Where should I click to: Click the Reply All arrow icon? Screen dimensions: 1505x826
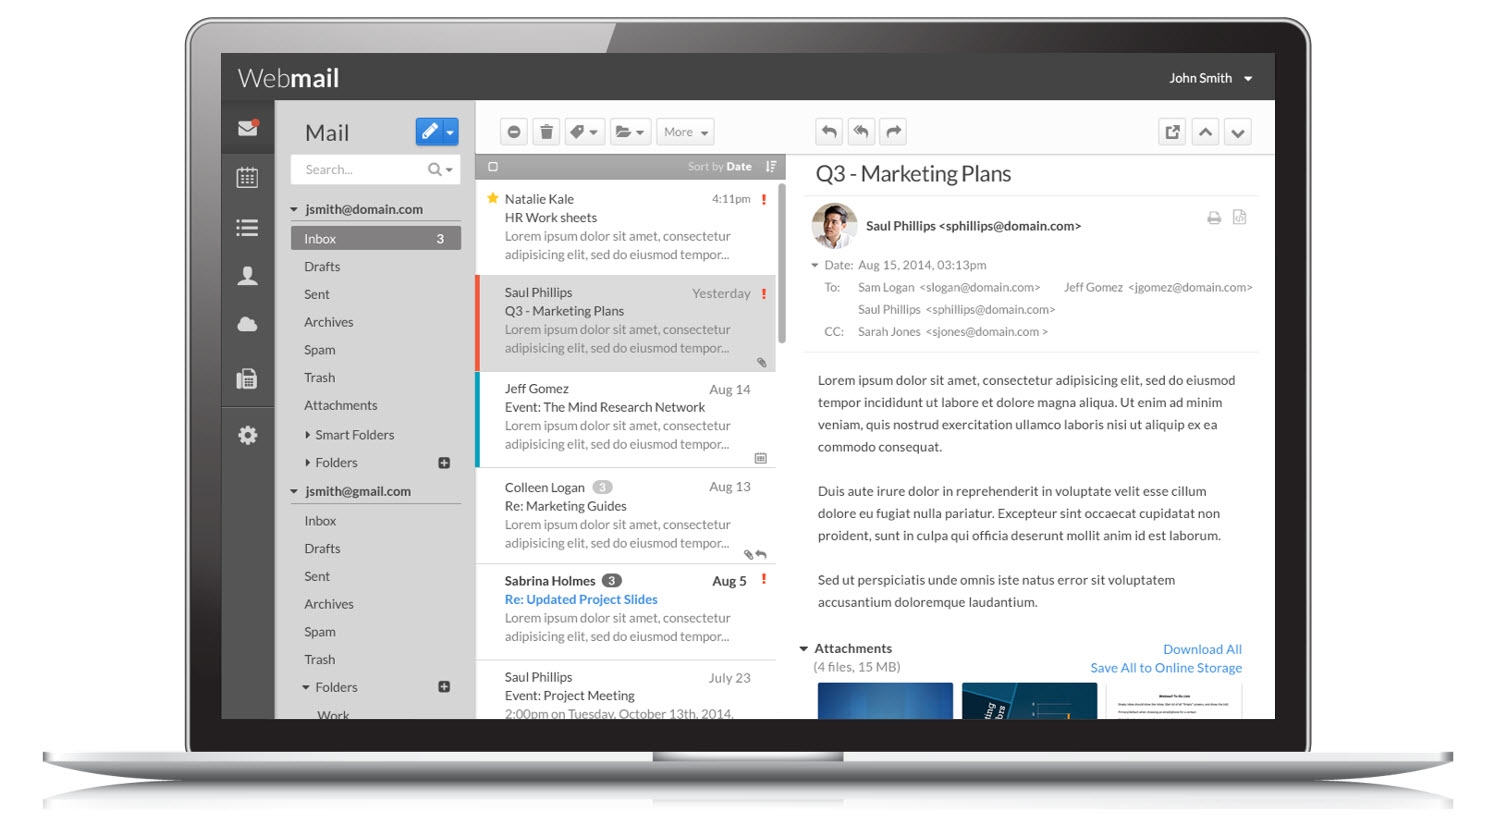point(861,132)
